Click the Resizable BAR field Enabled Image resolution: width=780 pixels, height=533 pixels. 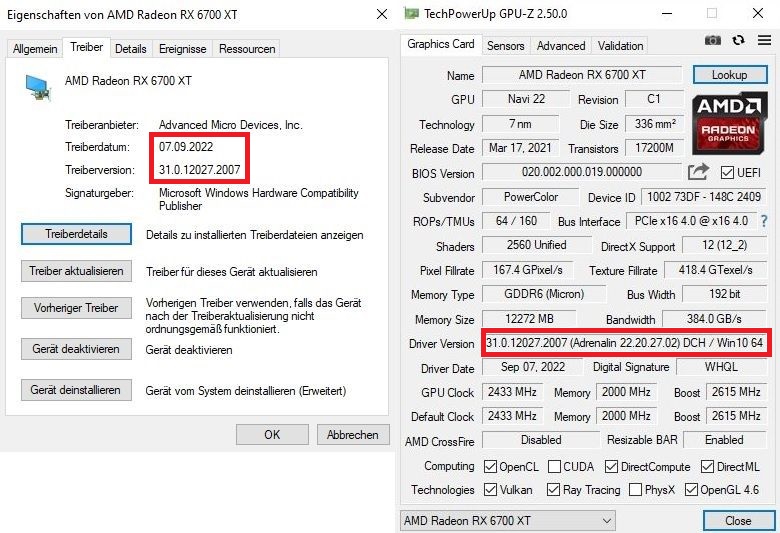[725, 440]
